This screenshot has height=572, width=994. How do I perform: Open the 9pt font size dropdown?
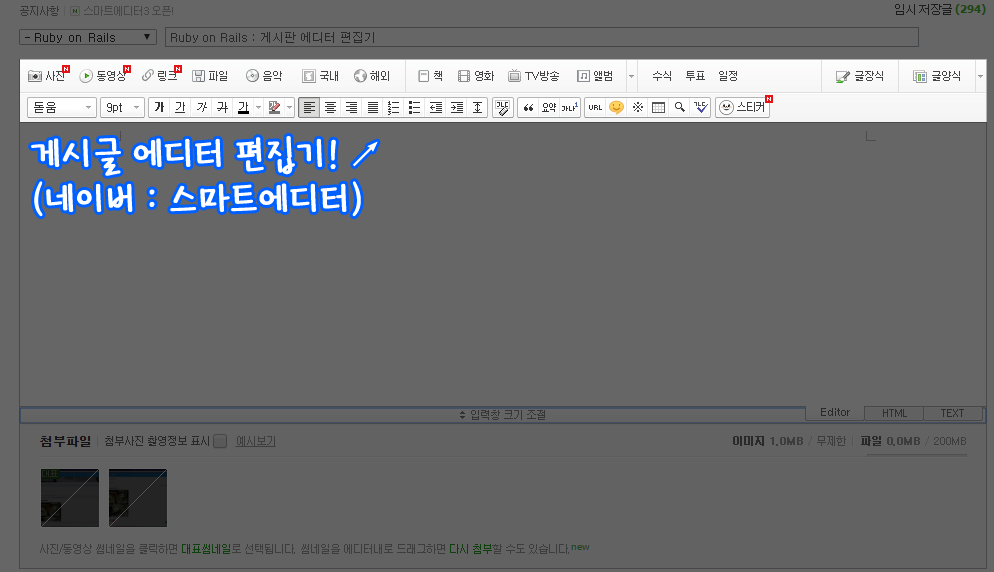pyautogui.click(x=122, y=107)
